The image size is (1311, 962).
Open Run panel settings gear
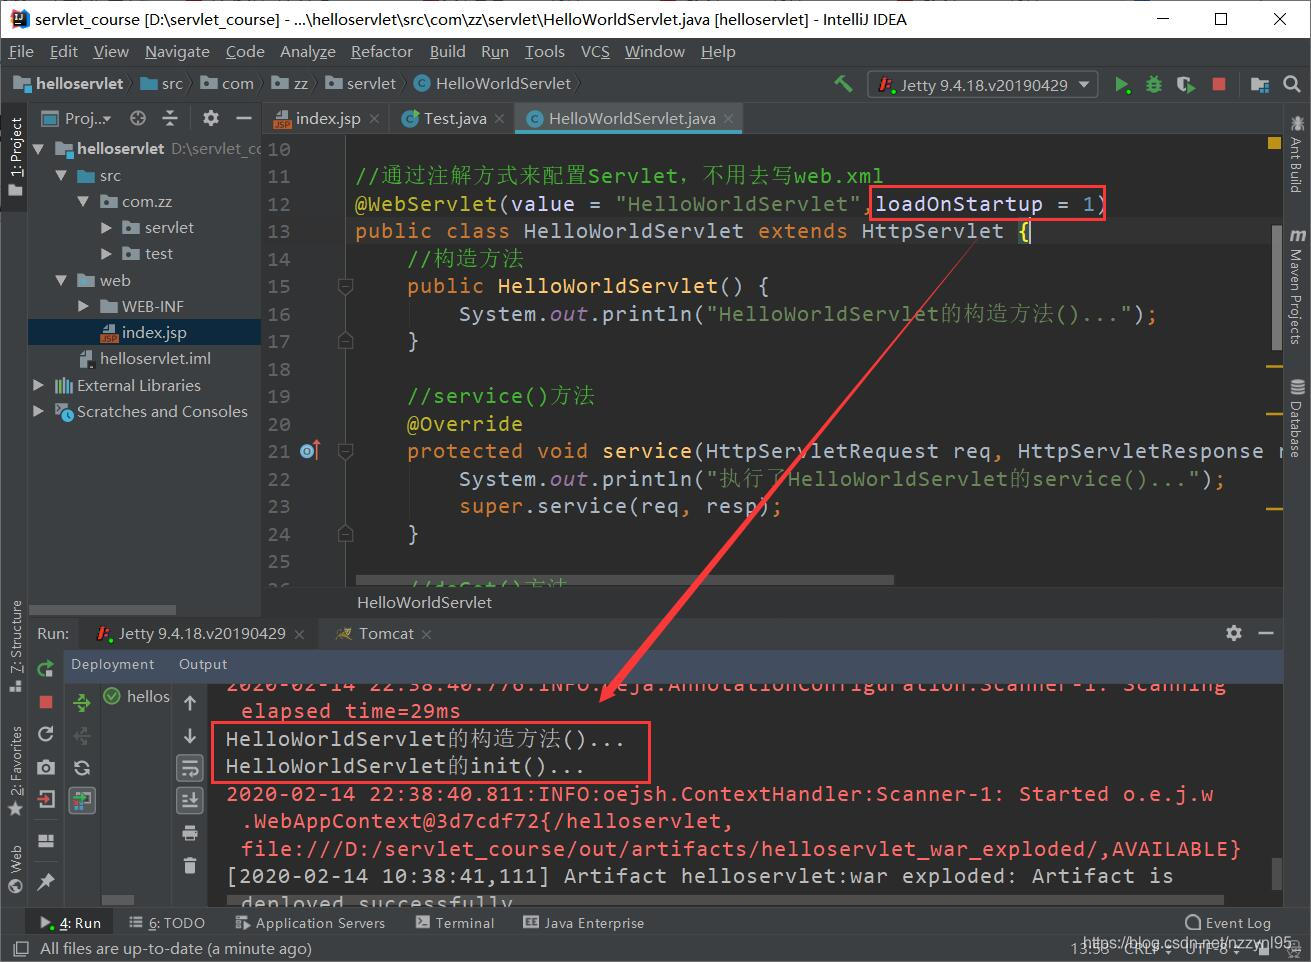[x=1234, y=633]
